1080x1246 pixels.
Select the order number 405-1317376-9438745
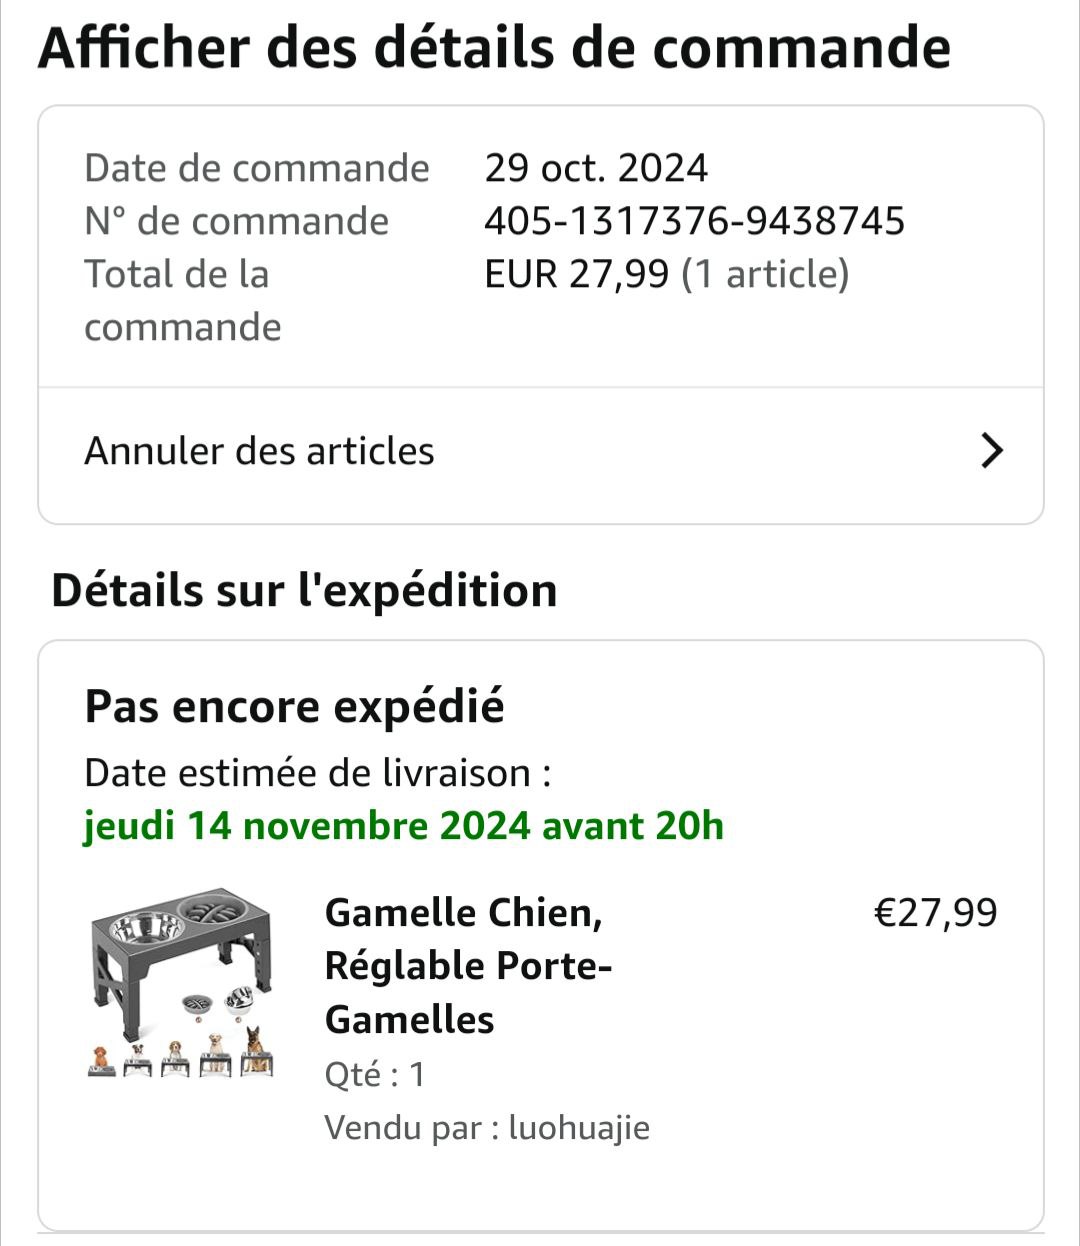[694, 221]
